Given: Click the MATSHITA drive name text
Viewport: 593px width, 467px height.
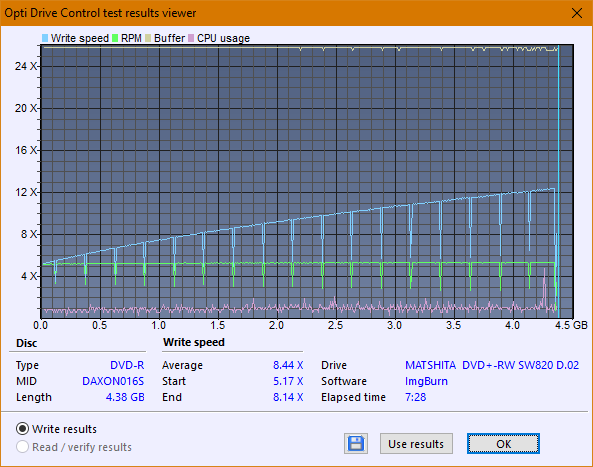Looking at the screenshot, I should 430,365.
